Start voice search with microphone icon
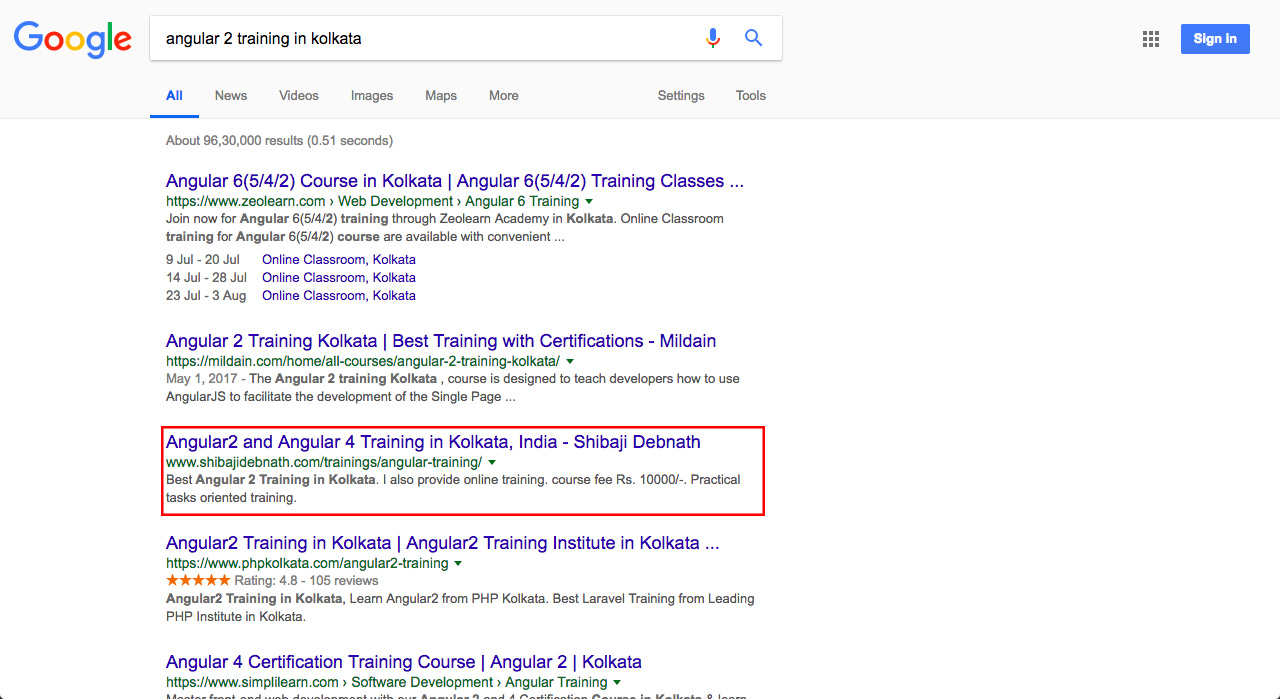 pos(712,38)
